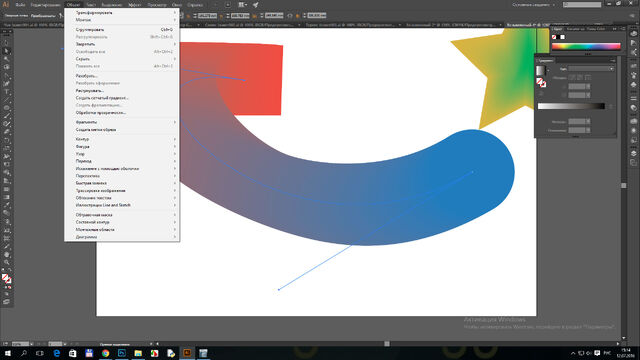Toggle the middle stroke gradient mode button

point(580,77)
